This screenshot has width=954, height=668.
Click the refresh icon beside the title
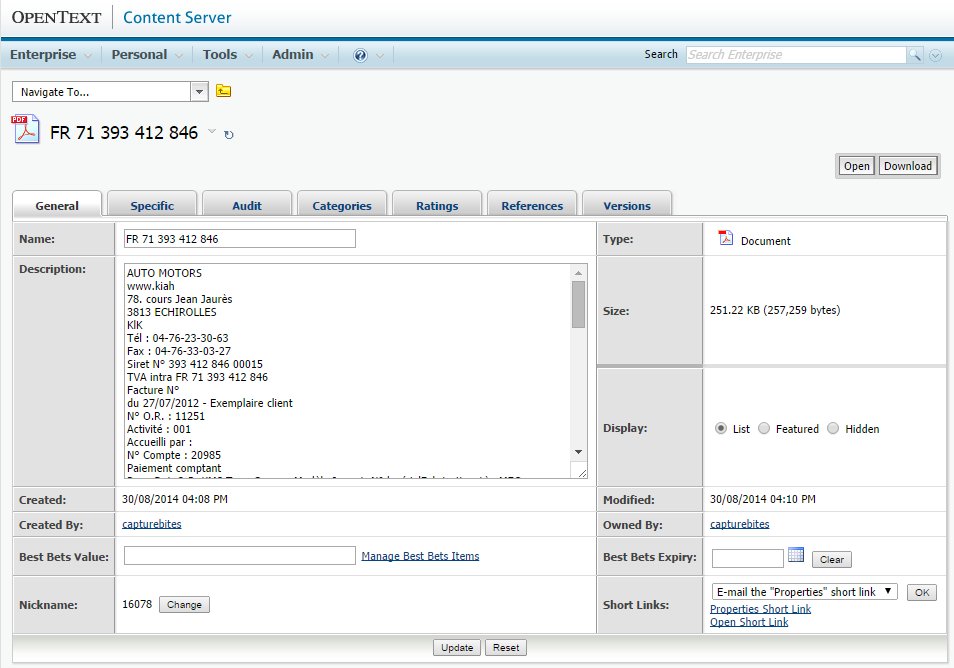229,135
